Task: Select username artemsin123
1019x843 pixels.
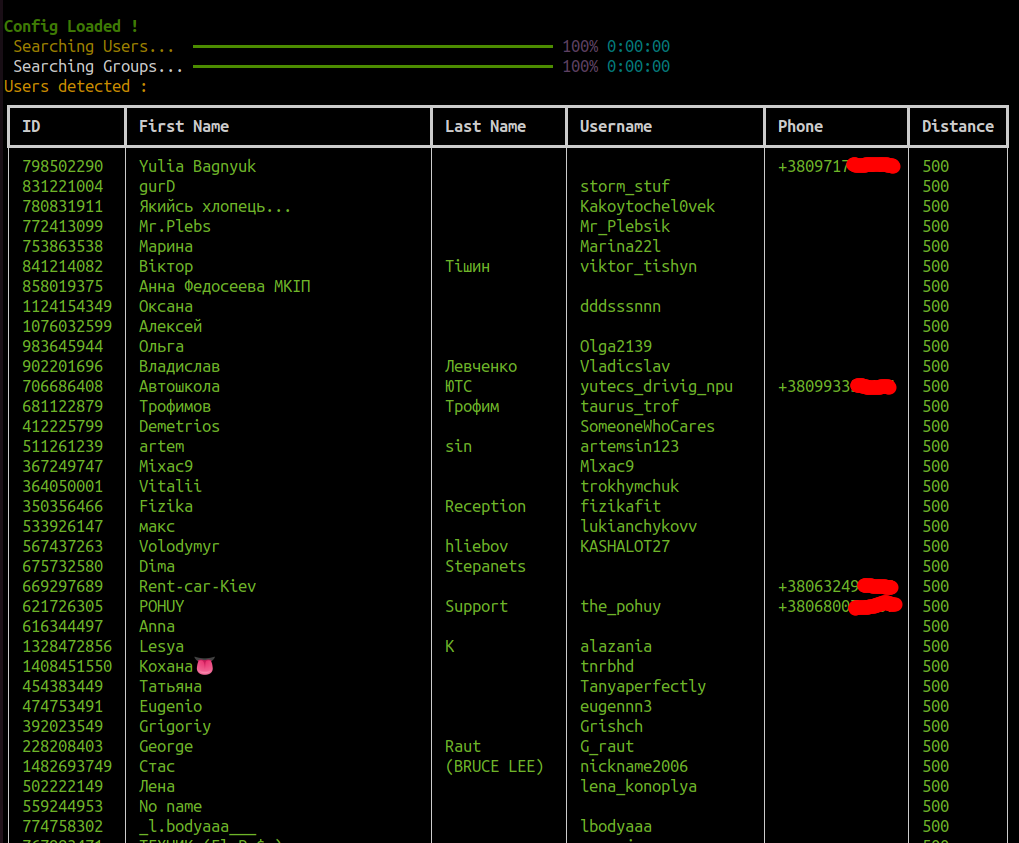Action: point(629,447)
